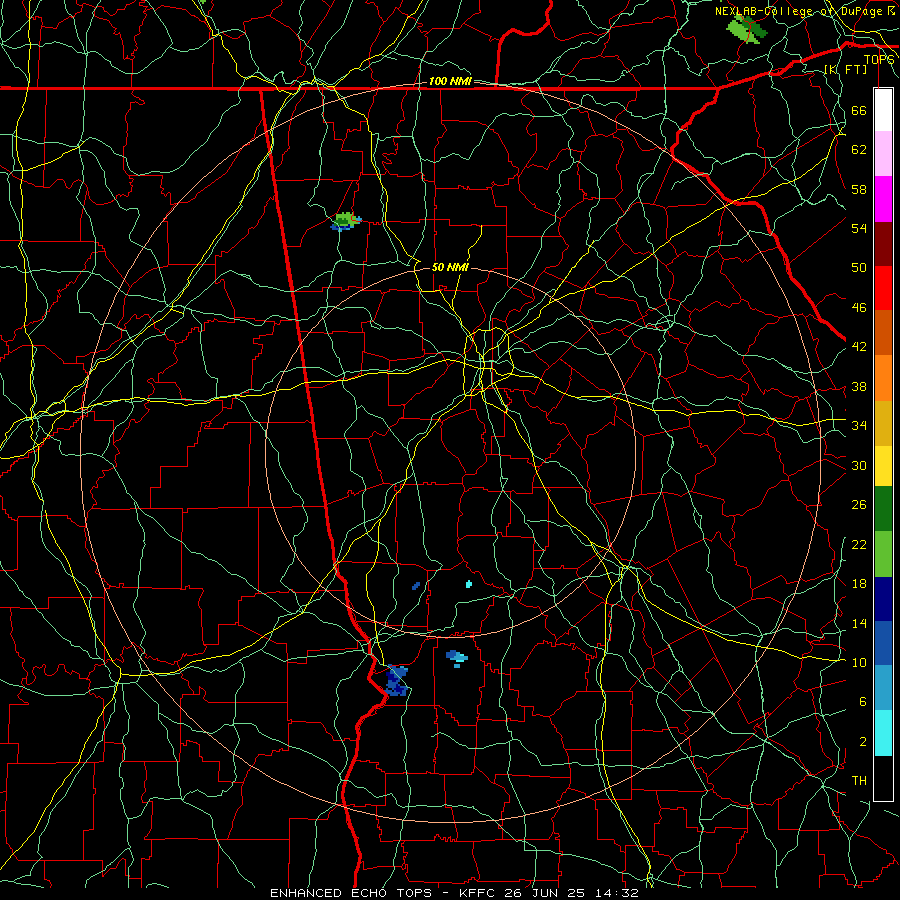The height and width of the screenshot is (900, 900).
Task: Click the "100 NMI" range ring label
Action: [x=450, y=82]
